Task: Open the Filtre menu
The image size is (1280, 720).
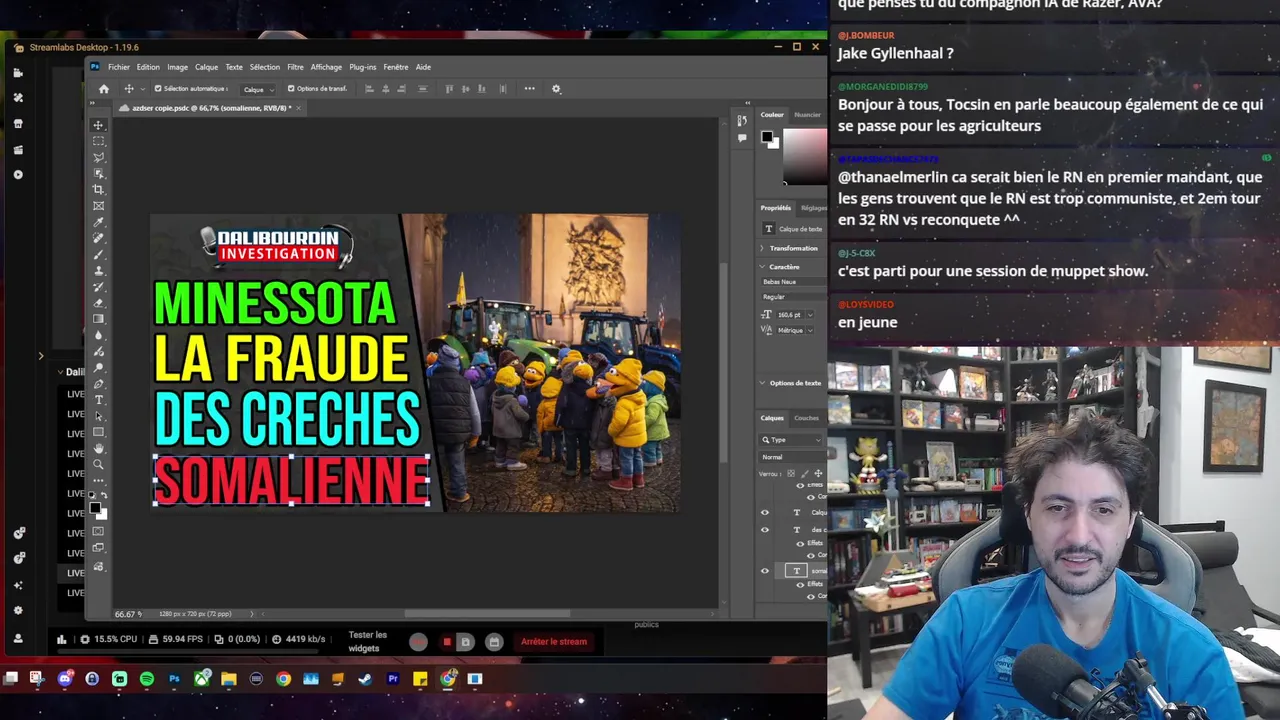Action: pyautogui.click(x=295, y=67)
